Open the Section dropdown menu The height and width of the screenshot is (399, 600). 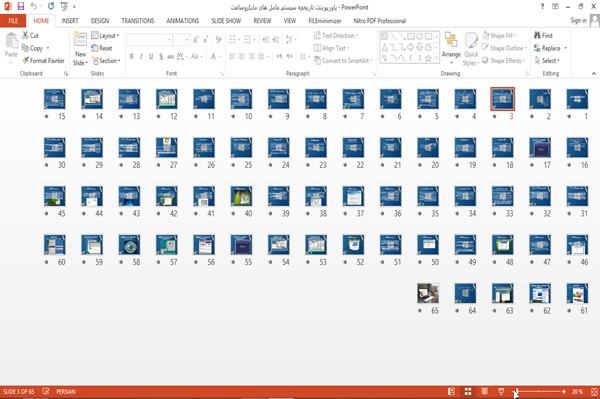coord(106,60)
